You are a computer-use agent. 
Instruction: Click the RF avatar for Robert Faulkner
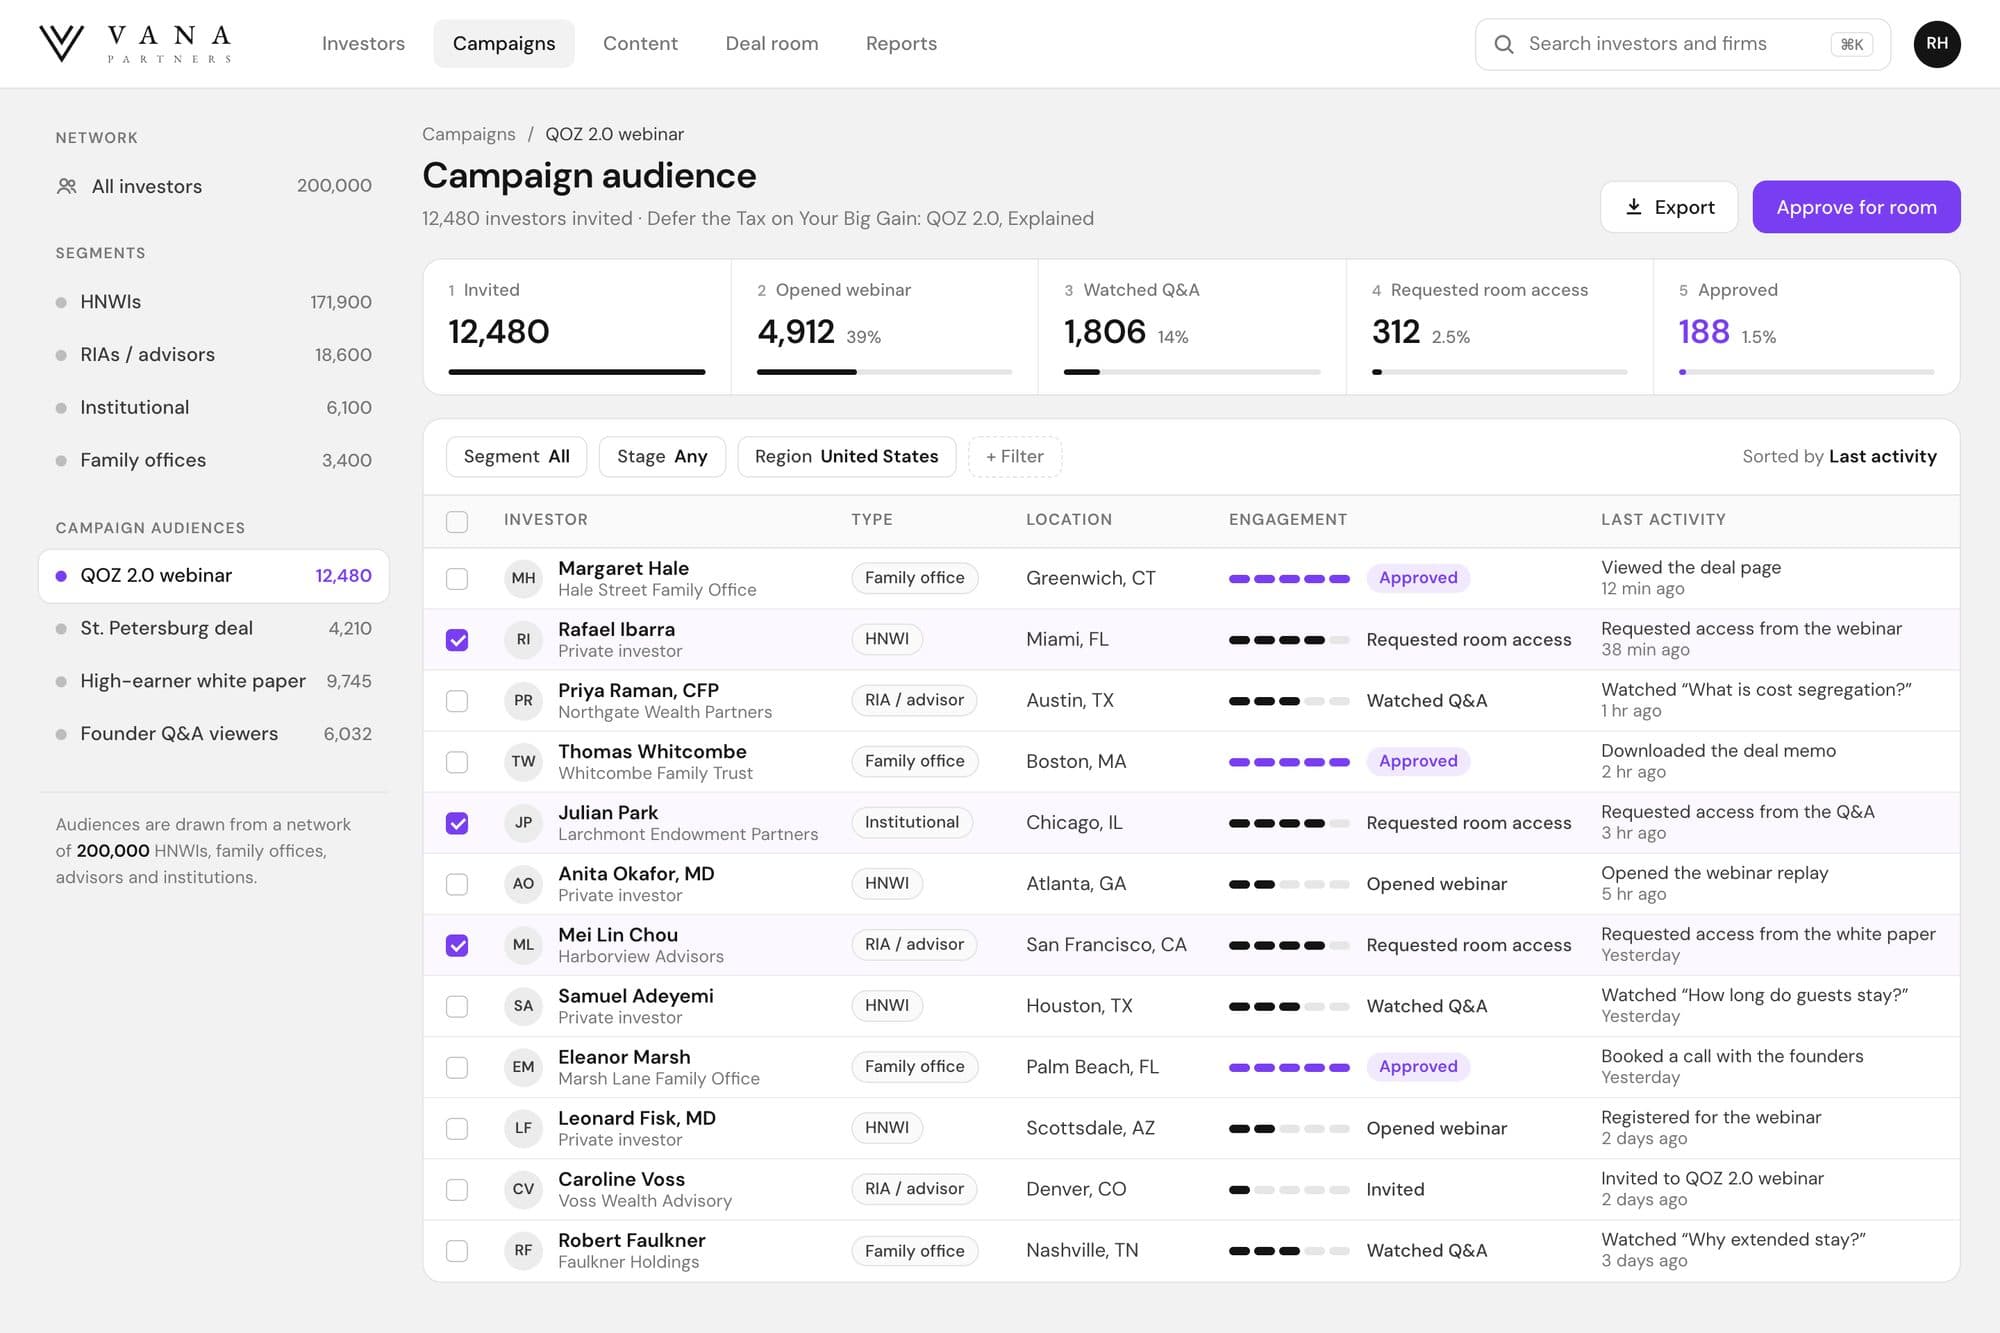(523, 1250)
